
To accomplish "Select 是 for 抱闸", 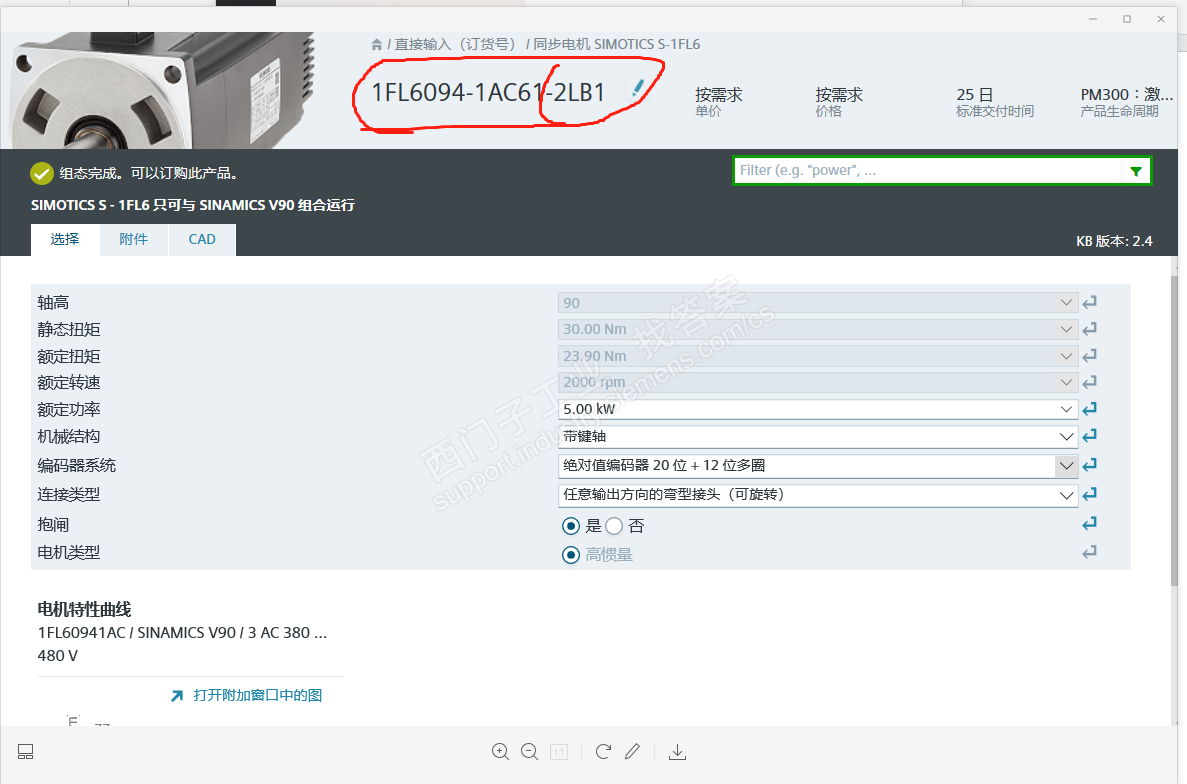I will click(x=571, y=526).
